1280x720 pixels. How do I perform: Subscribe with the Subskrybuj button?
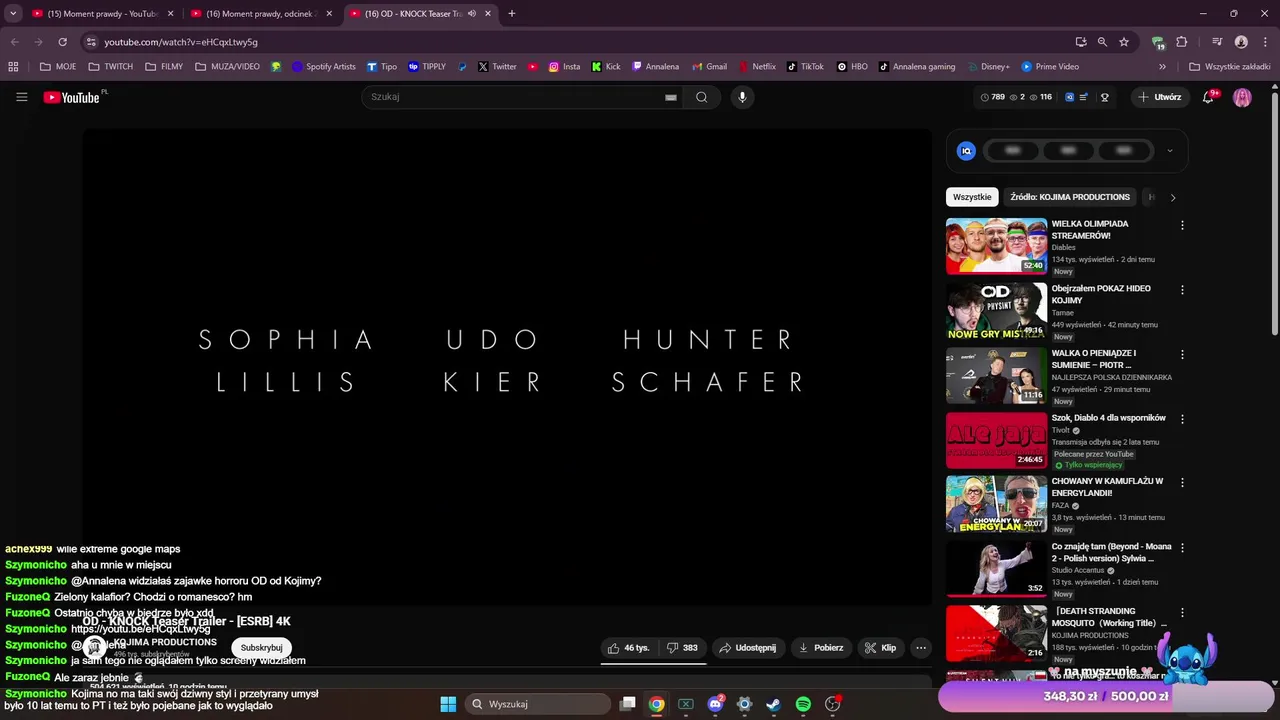click(261, 647)
